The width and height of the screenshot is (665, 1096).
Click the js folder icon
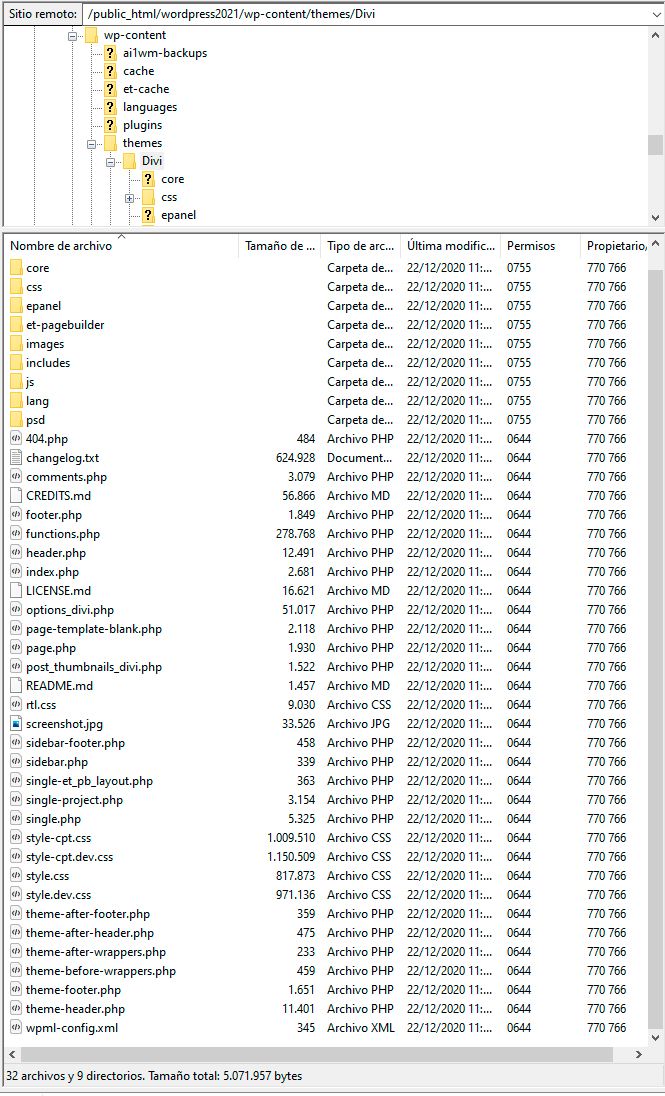[17, 382]
